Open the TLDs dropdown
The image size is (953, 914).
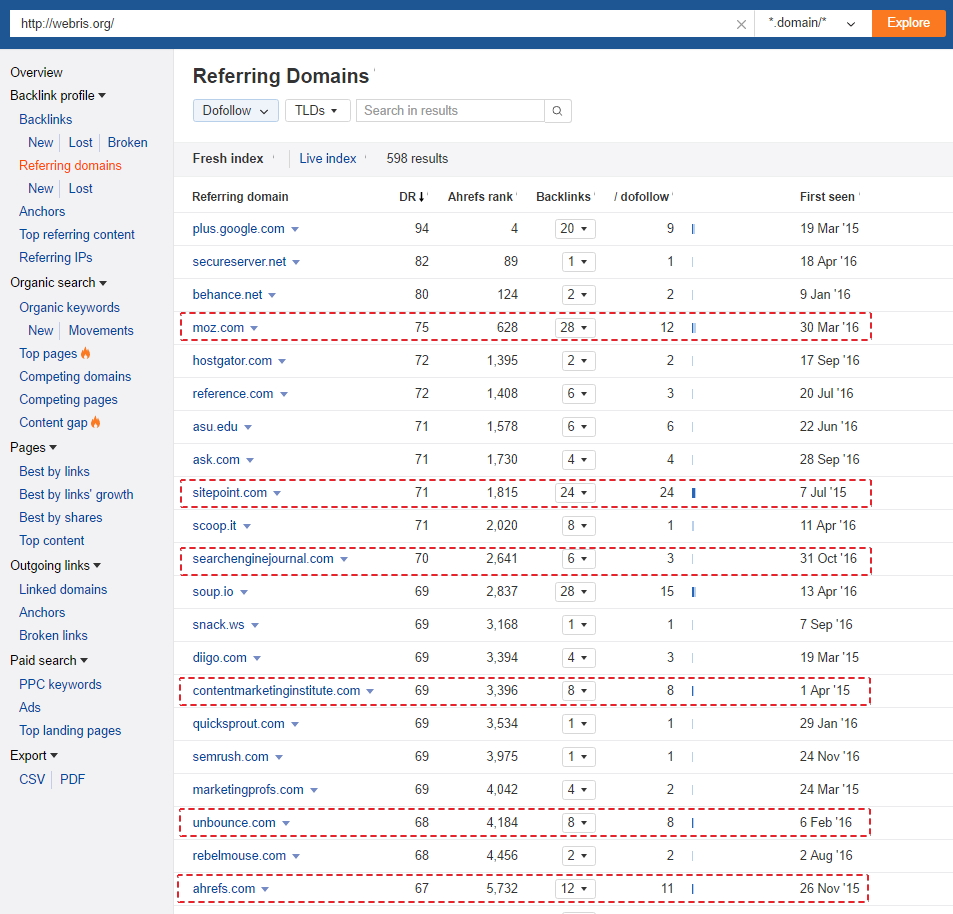point(317,111)
